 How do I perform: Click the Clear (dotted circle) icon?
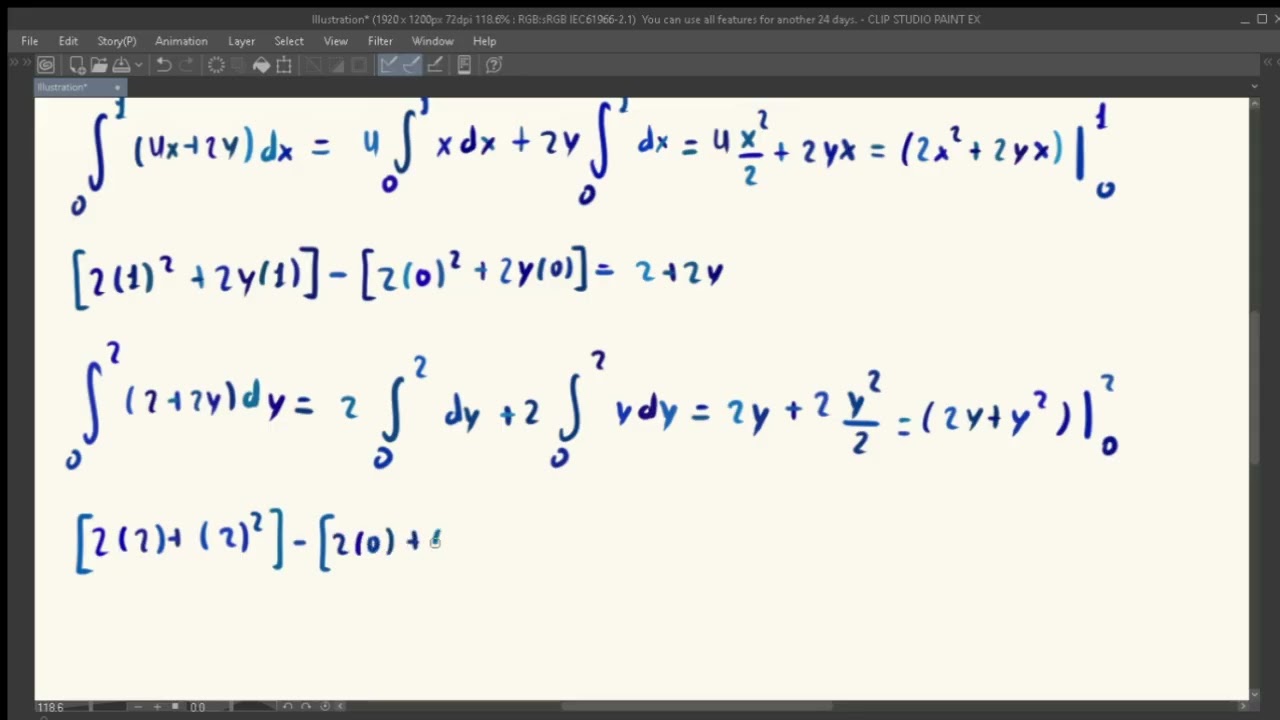point(216,65)
